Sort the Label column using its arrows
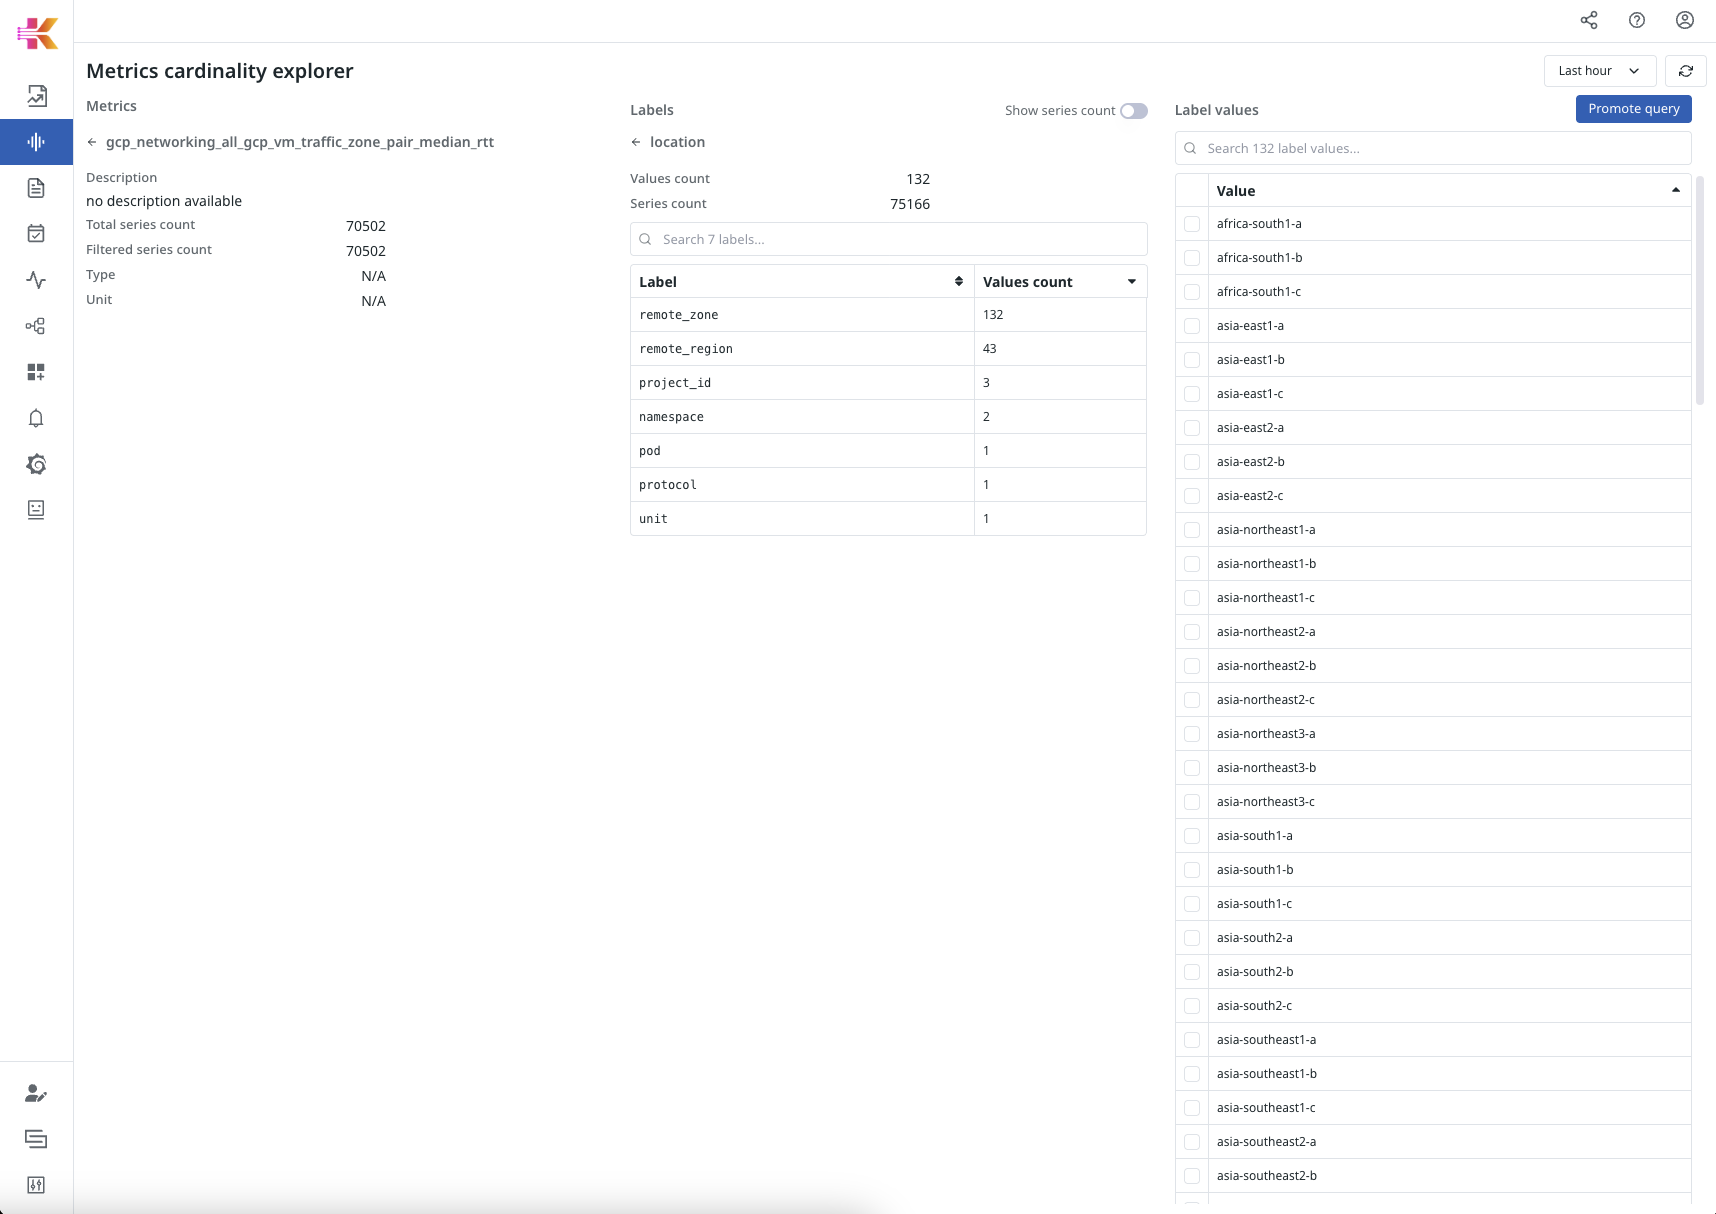This screenshot has width=1716, height=1214. pos(958,282)
